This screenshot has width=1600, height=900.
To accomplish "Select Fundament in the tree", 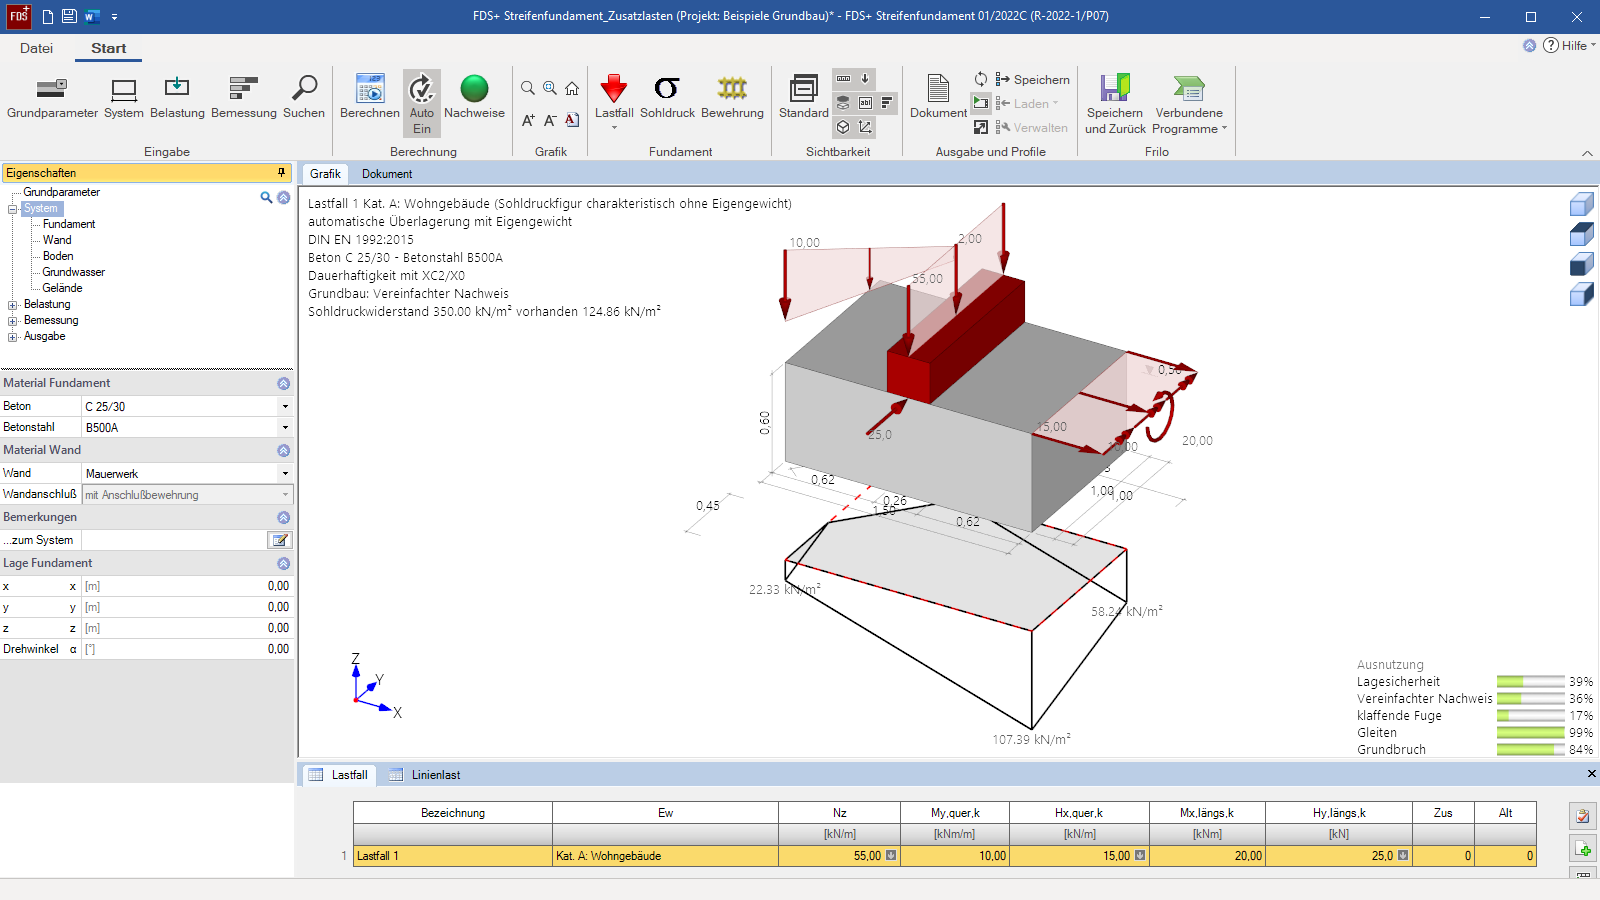I will coord(69,224).
